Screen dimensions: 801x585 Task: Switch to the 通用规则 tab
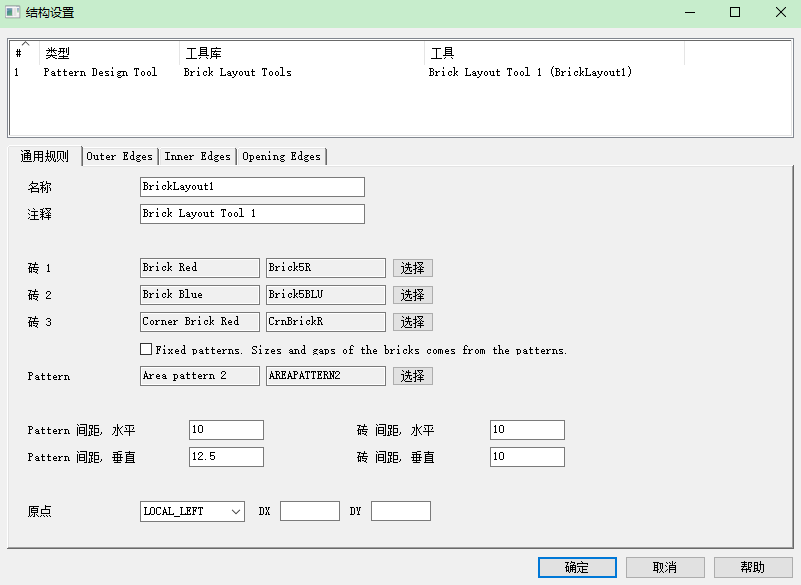(44, 156)
